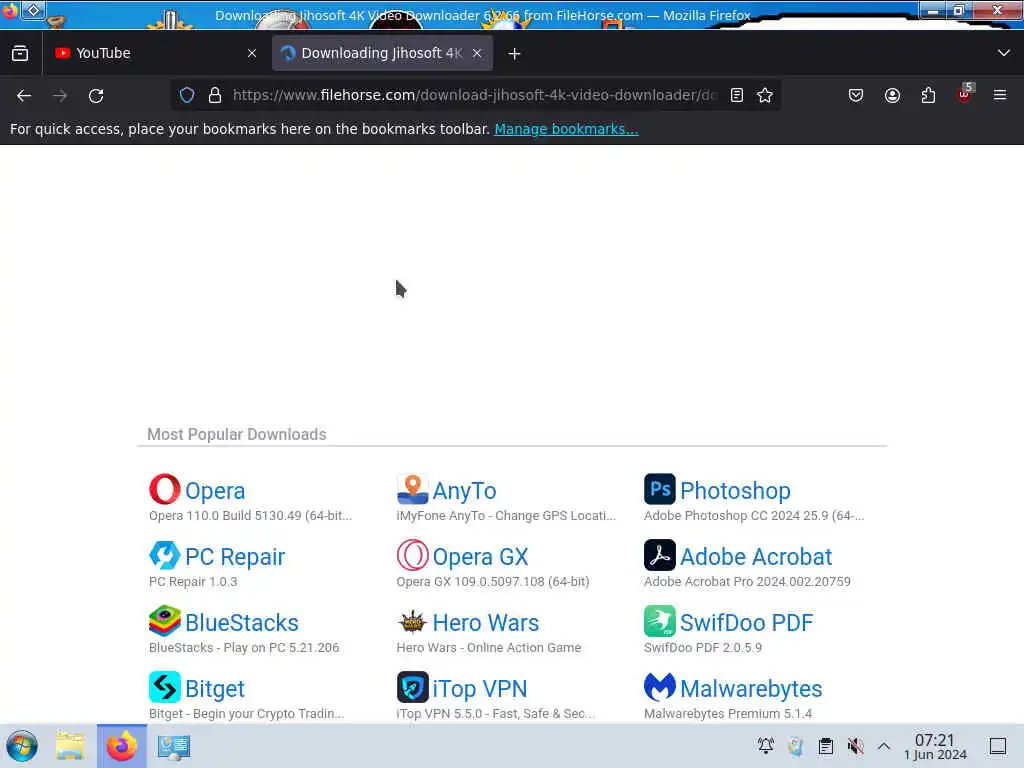Open the Photoshop download link
This screenshot has width=1024, height=768.
click(x=735, y=490)
